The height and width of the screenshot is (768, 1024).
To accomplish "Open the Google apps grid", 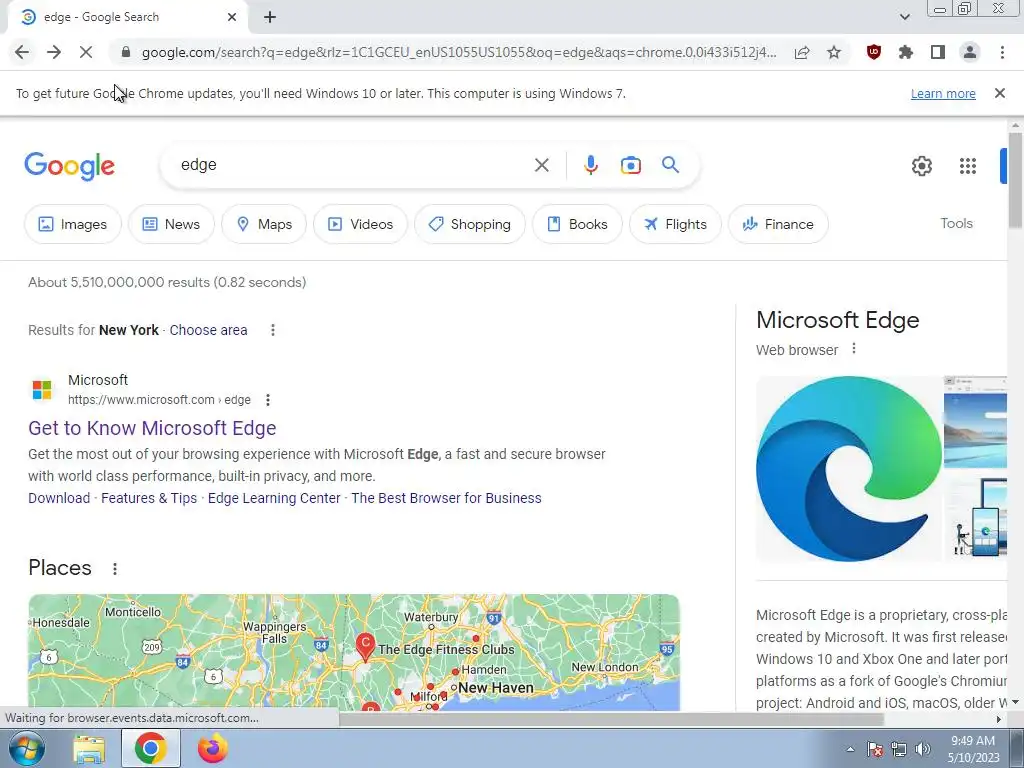I will [x=968, y=166].
